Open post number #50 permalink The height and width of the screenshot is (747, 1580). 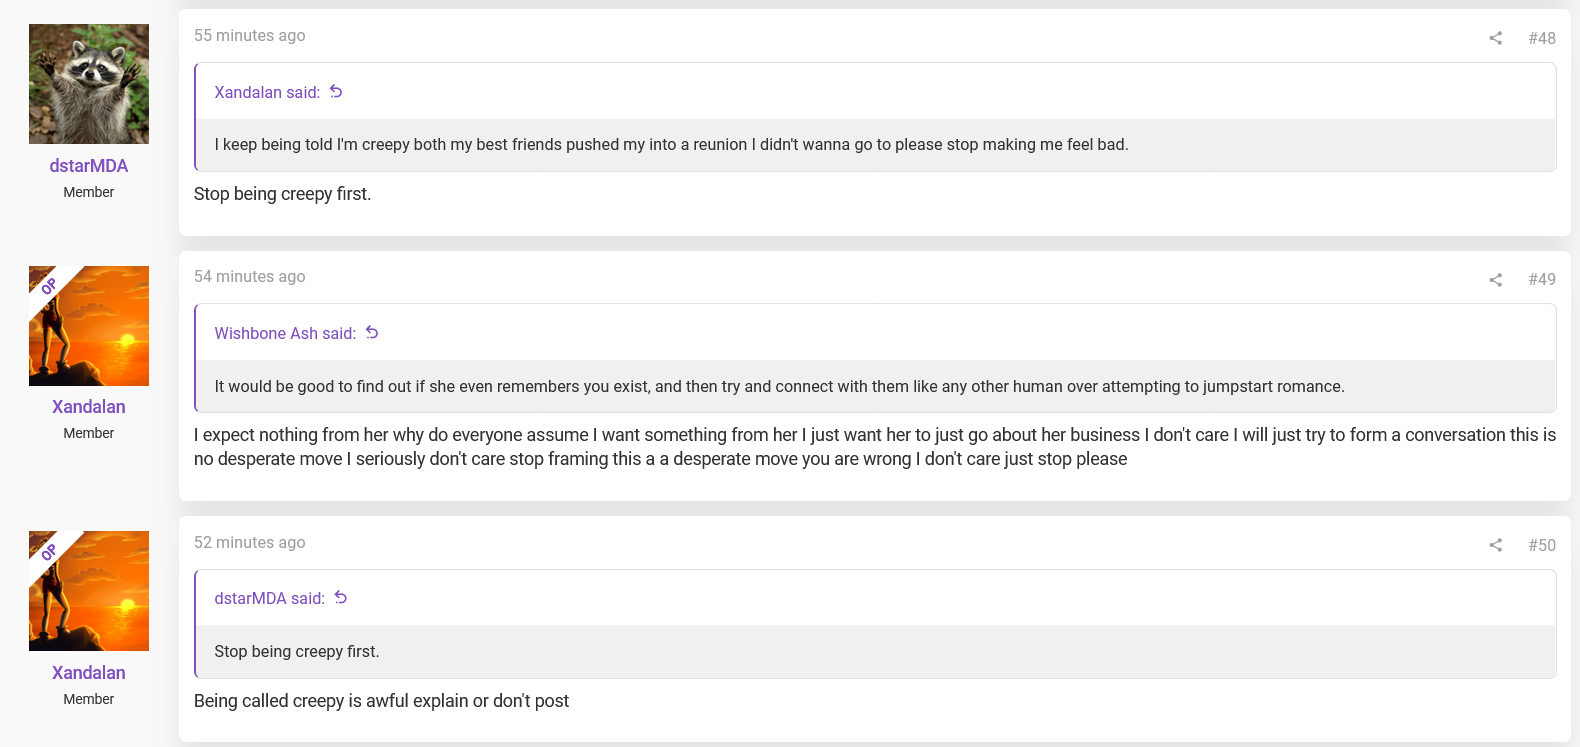click(x=1542, y=545)
